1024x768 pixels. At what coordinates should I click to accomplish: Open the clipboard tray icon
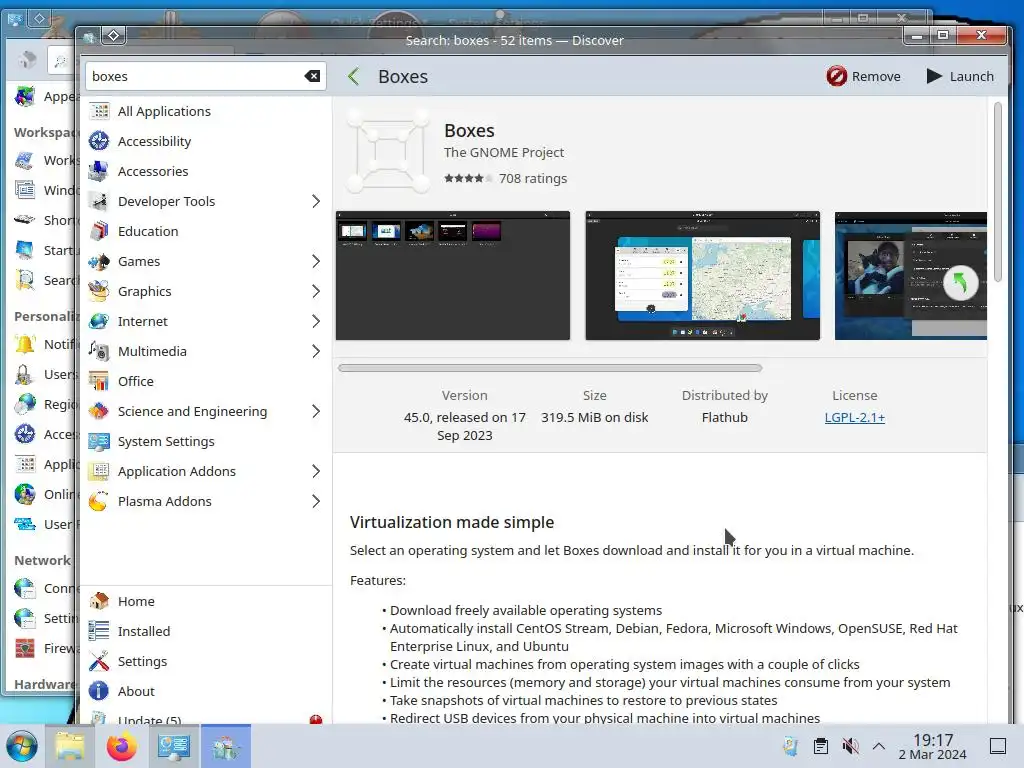821,746
